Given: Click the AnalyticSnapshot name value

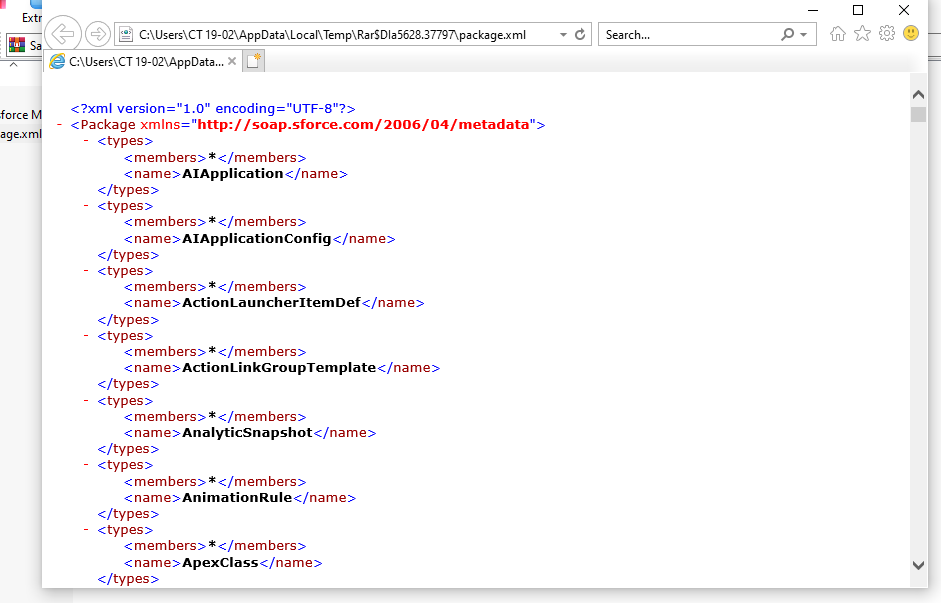Looking at the screenshot, I should pyautogui.click(x=247, y=433).
